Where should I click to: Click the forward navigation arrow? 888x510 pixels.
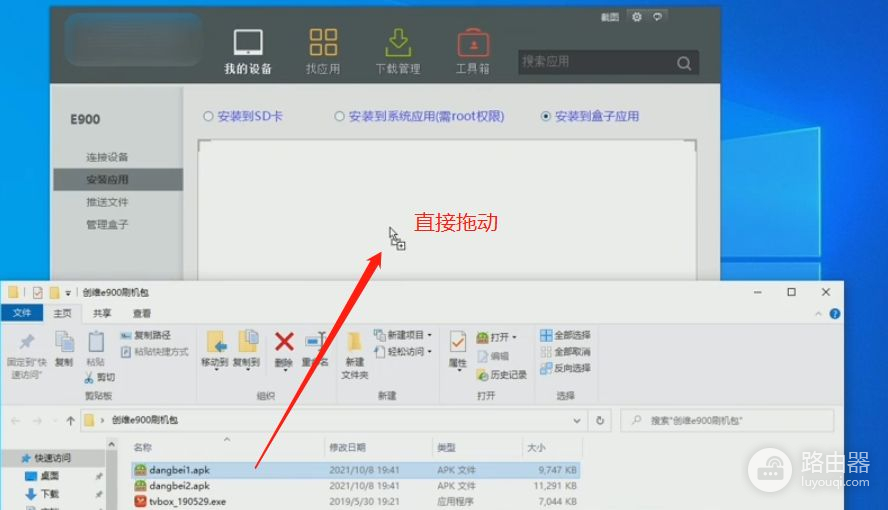(37, 421)
